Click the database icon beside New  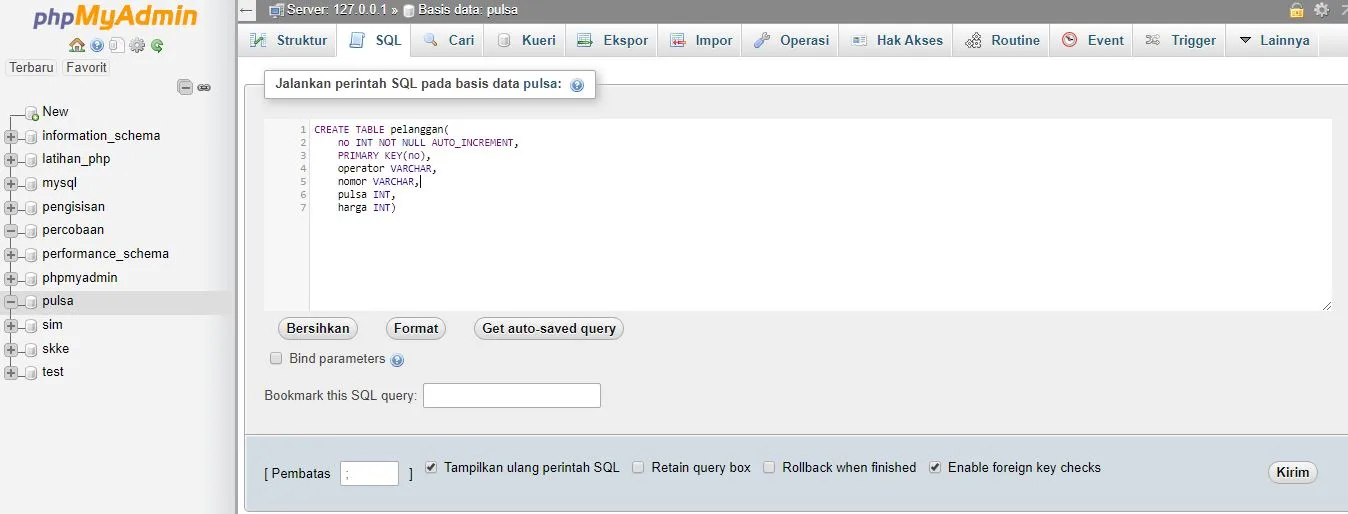31,113
